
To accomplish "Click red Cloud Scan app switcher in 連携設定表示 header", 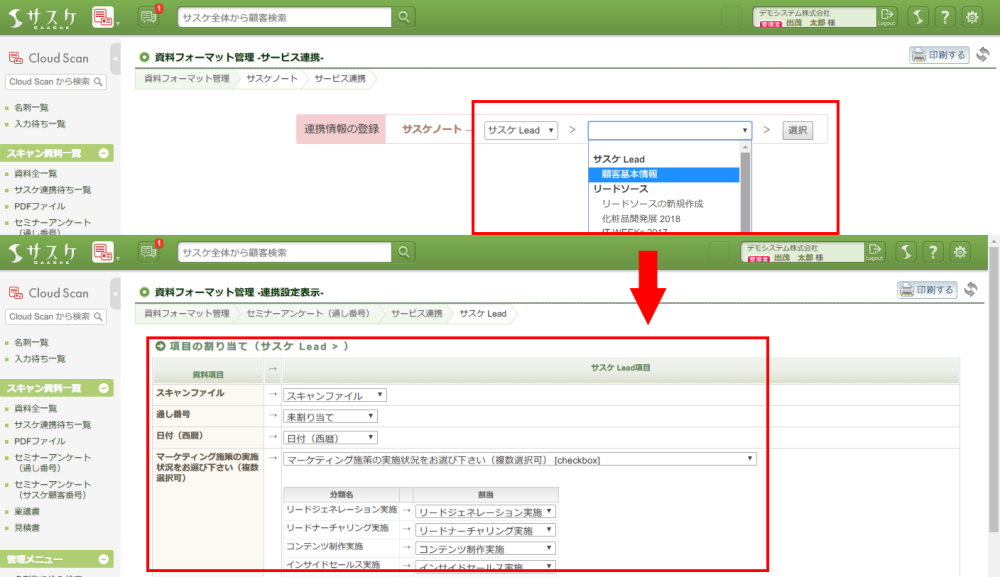I will click(x=103, y=251).
